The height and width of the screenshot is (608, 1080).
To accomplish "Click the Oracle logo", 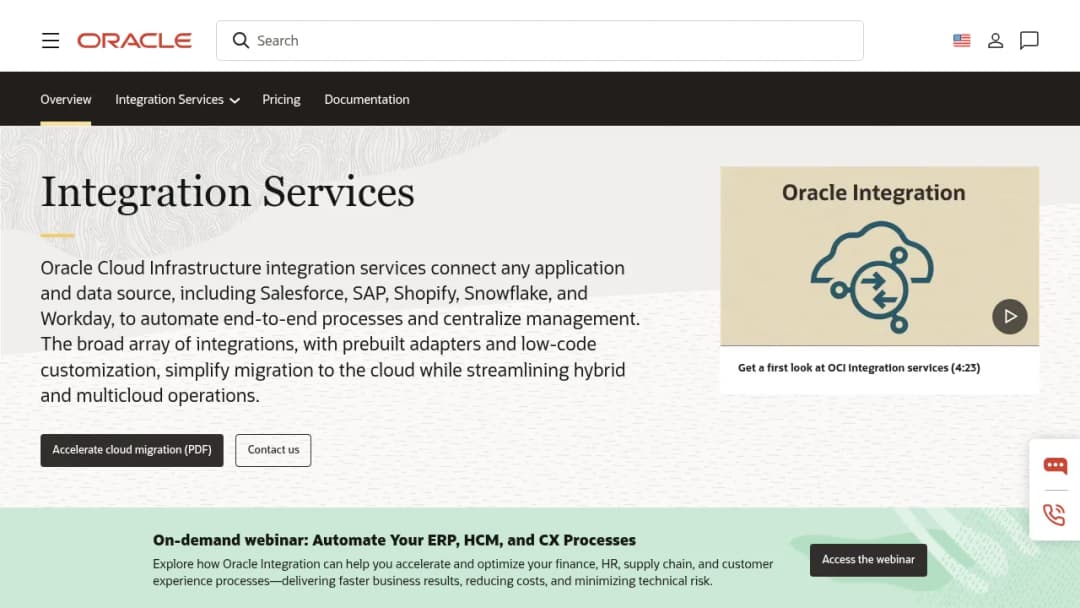I will (x=134, y=41).
